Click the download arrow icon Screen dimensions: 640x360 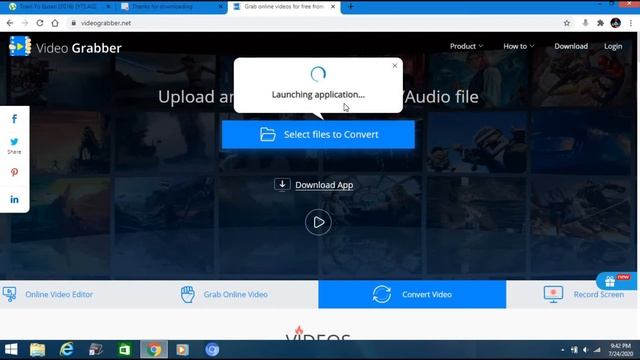tap(282, 184)
